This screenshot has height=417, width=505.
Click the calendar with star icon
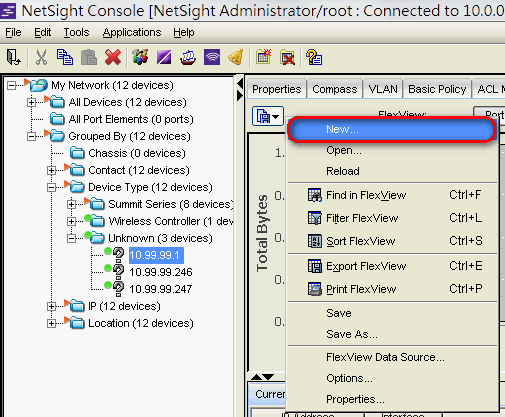click(x=264, y=57)
